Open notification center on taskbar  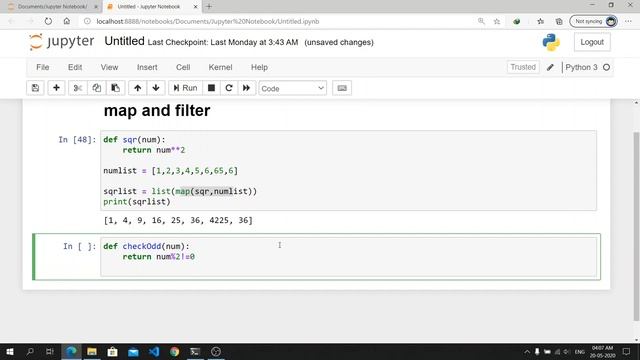click(x=627, y=351)
